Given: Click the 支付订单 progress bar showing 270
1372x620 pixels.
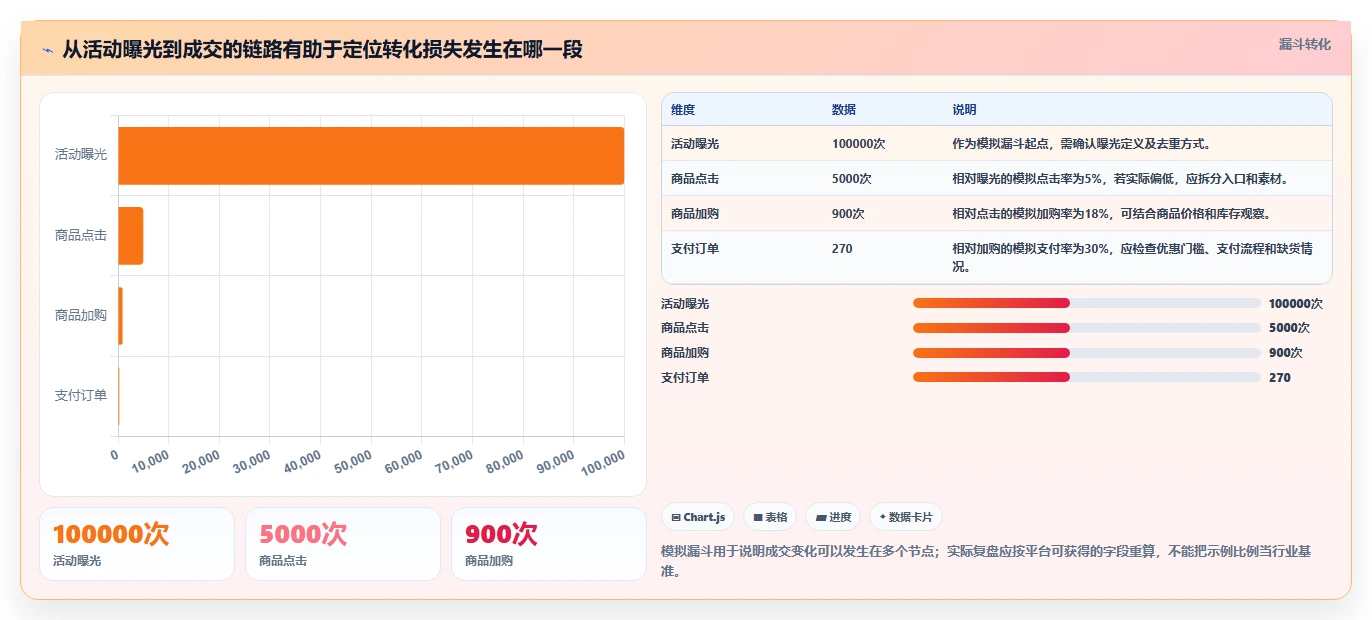Looking at the screenshot, I should pyautogui.click(x=1086, y=377).
